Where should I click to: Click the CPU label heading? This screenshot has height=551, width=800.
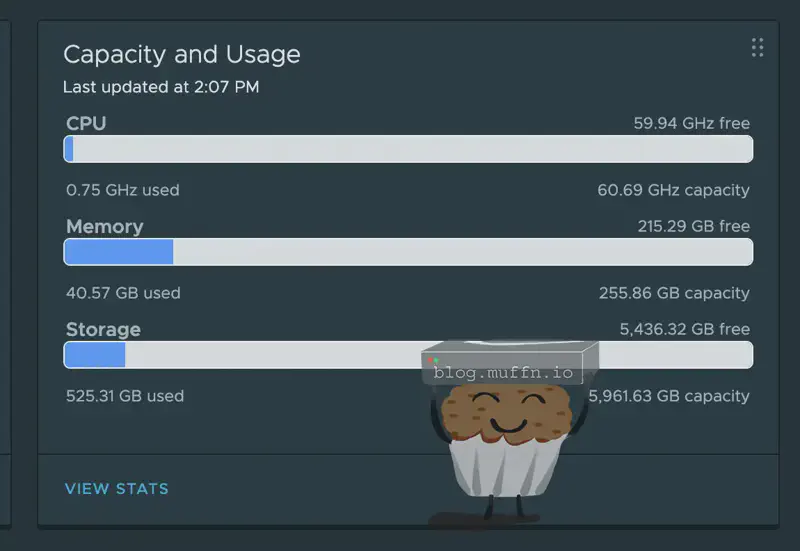pos(86,124)
